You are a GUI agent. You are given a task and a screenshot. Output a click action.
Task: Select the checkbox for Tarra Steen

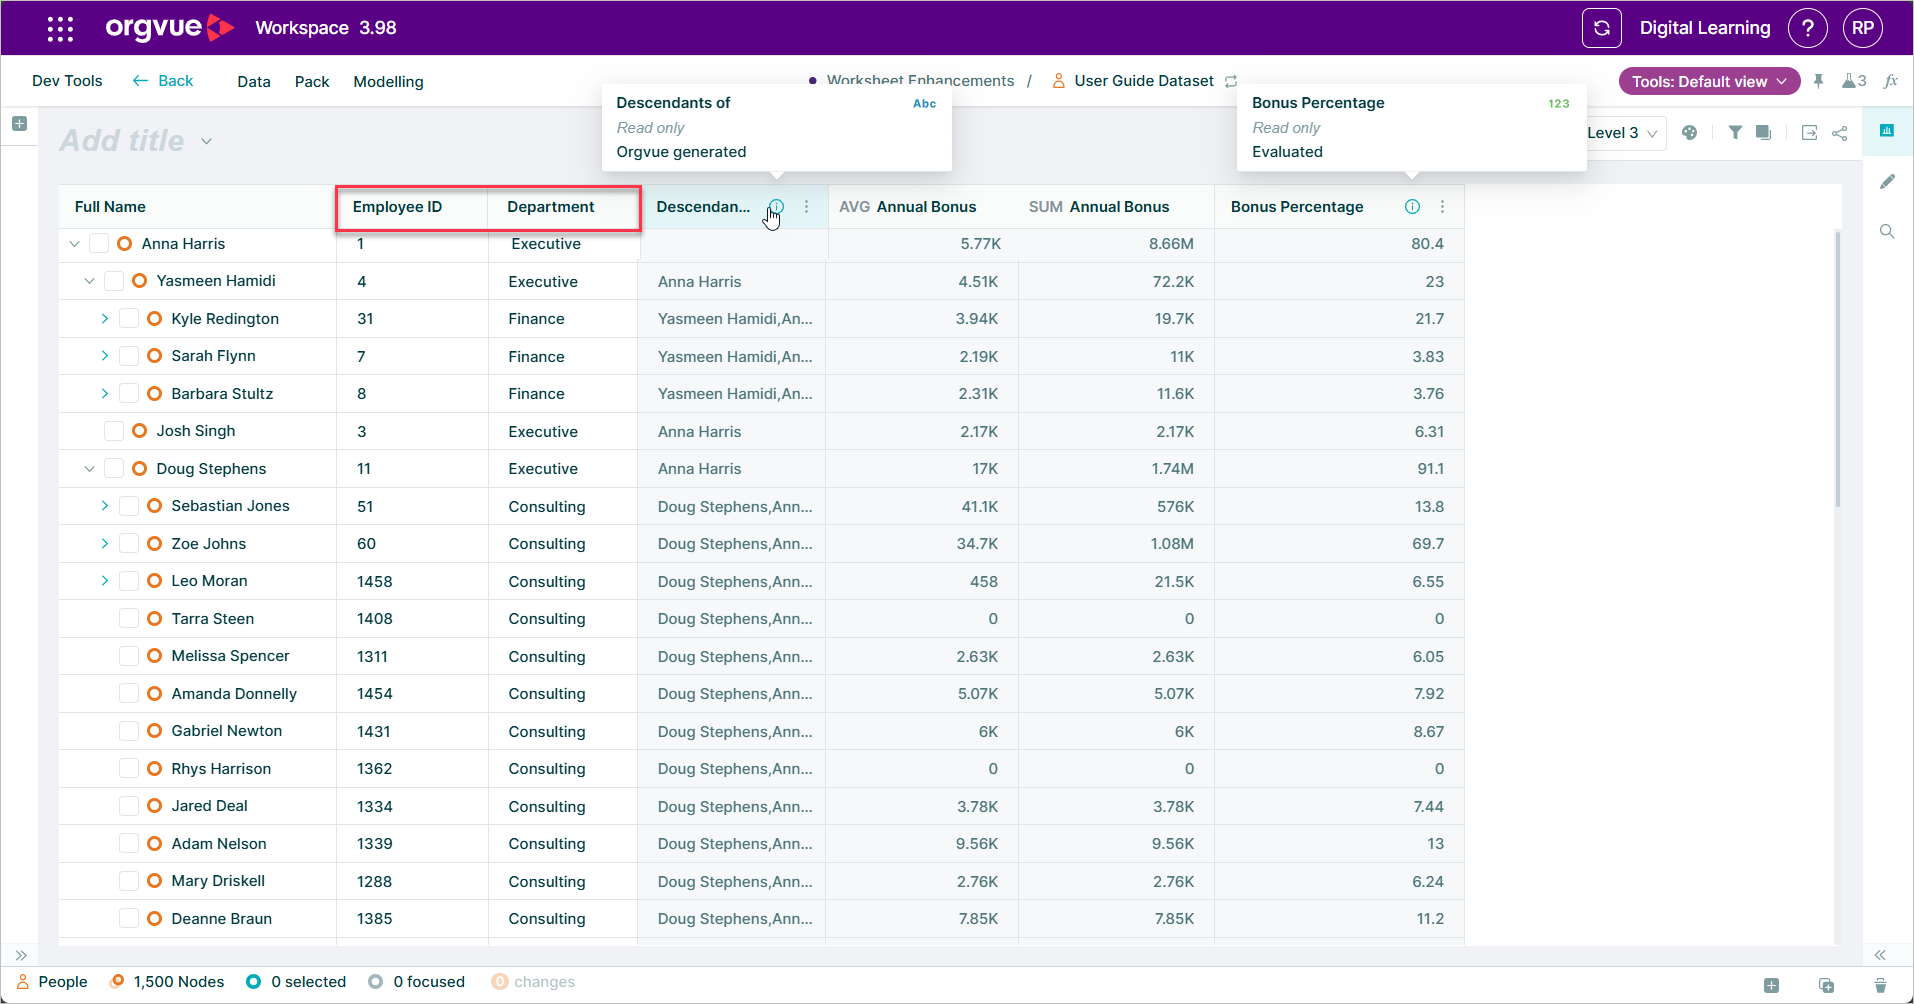[129, 618]
